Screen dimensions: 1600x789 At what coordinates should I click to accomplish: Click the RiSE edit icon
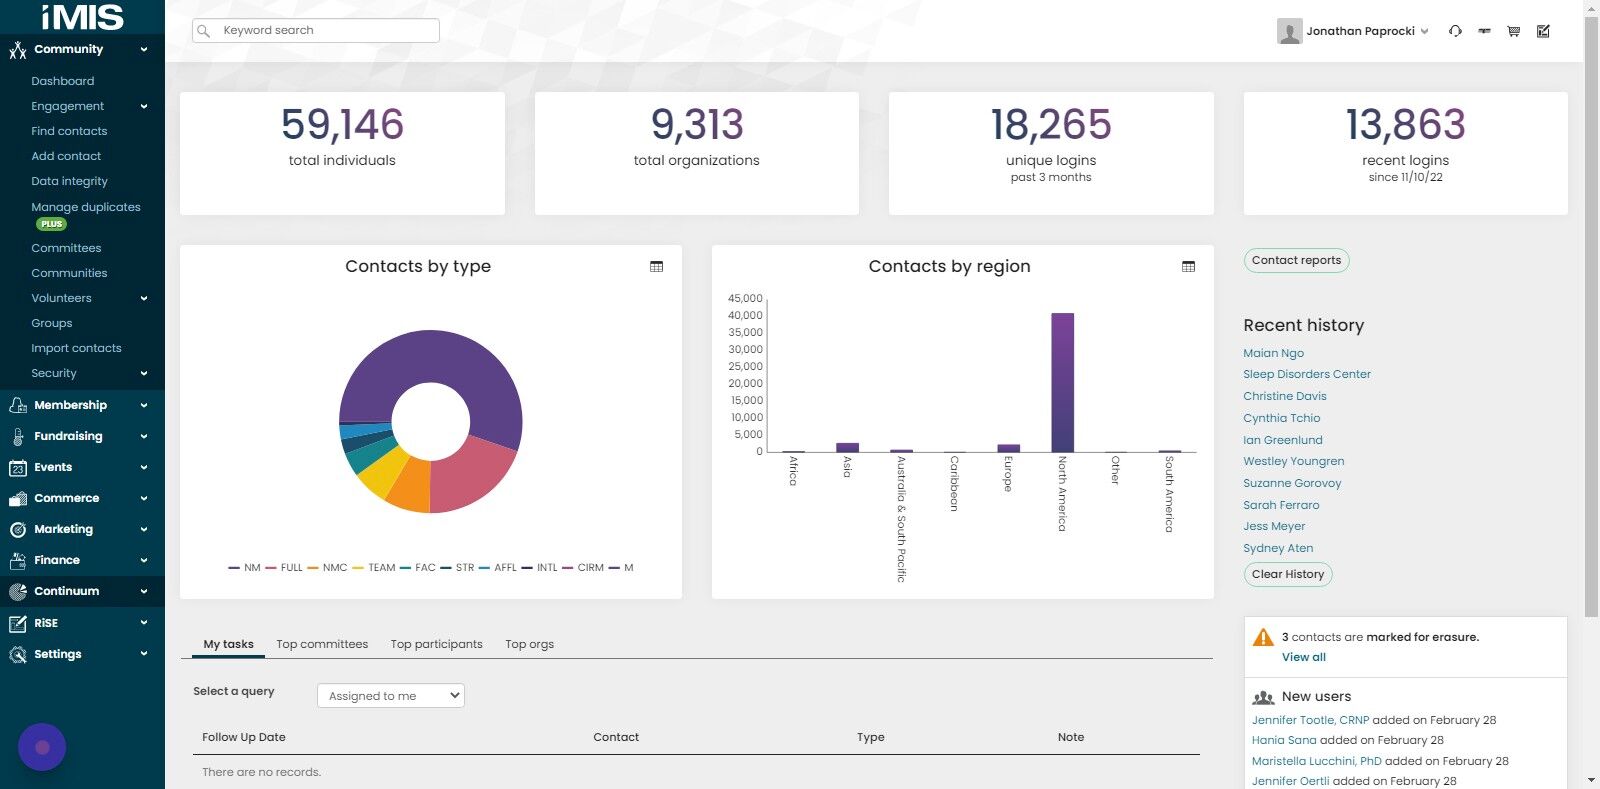17,623
